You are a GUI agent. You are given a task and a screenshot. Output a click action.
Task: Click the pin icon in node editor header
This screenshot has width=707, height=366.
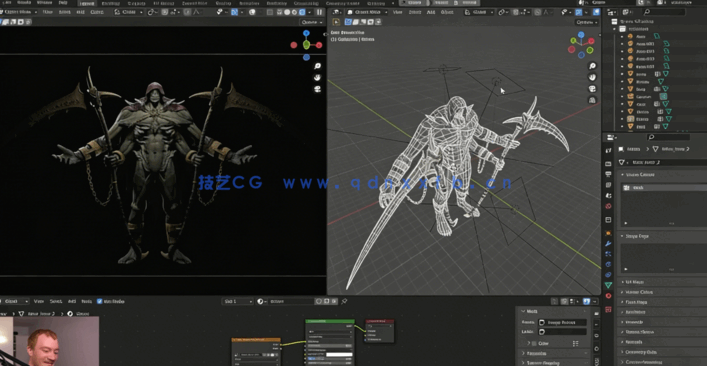coord(344,301)
